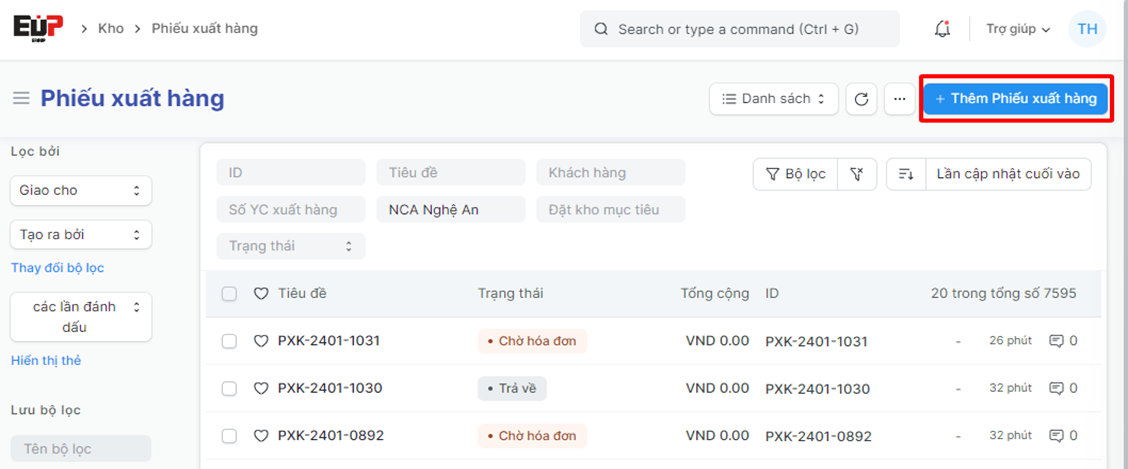Toggle the sidebar hamburger icon

pyautogui.click(x=20, y=98)
